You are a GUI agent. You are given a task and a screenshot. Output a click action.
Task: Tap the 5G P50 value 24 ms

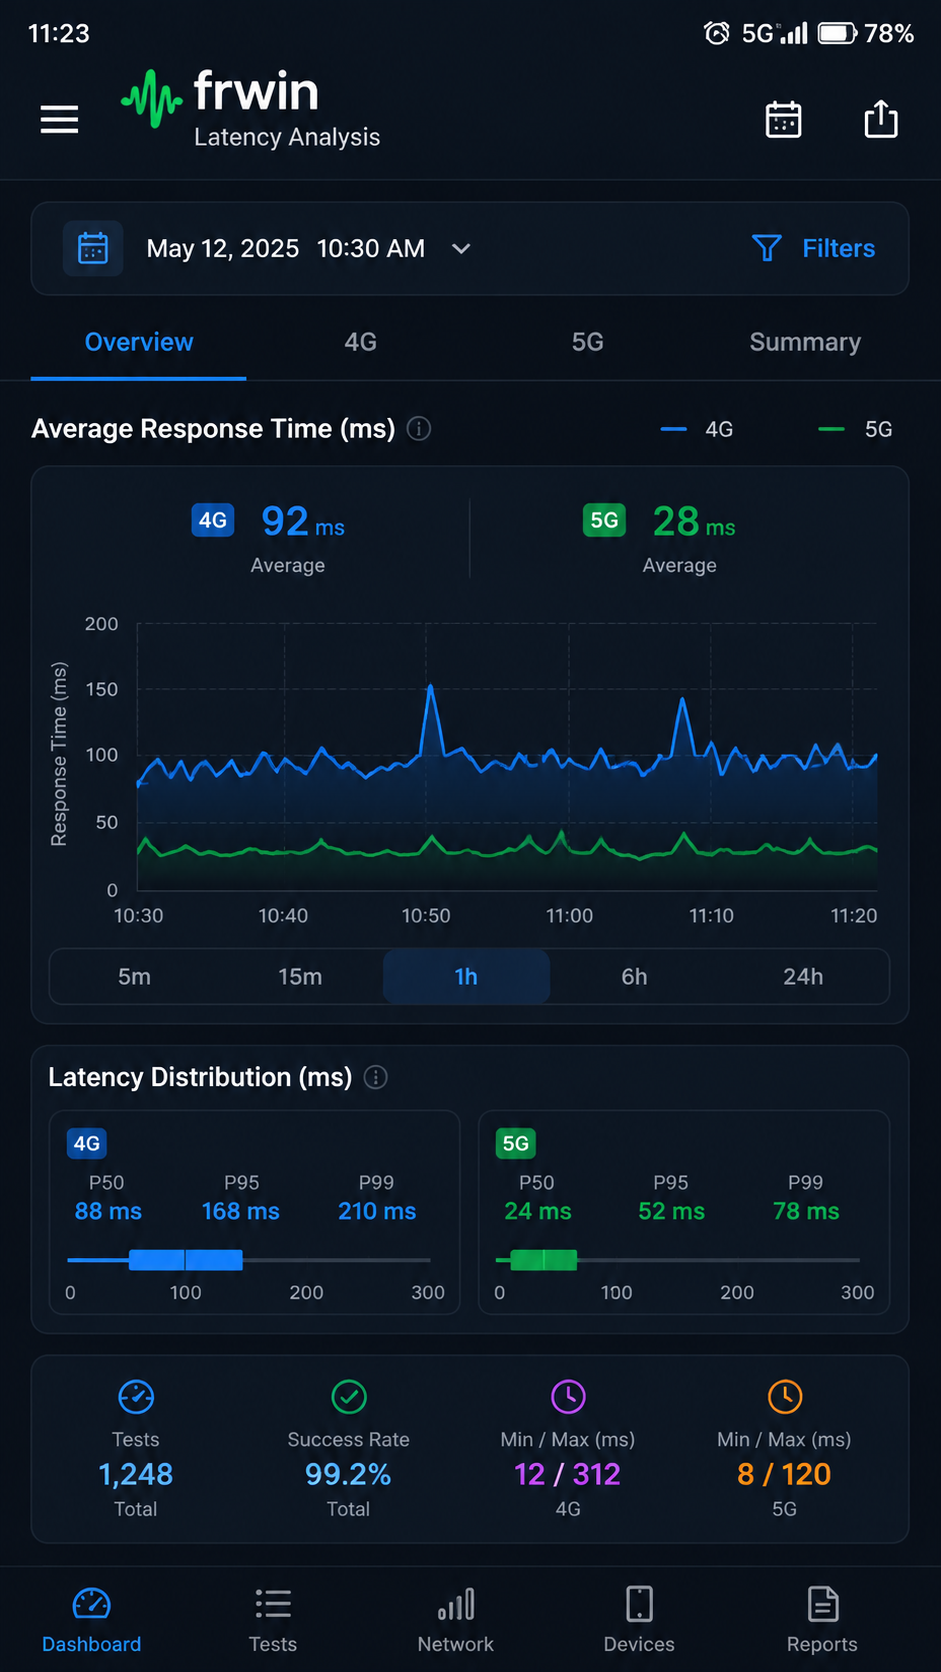pyautogui.click(x=538, y=1211)
